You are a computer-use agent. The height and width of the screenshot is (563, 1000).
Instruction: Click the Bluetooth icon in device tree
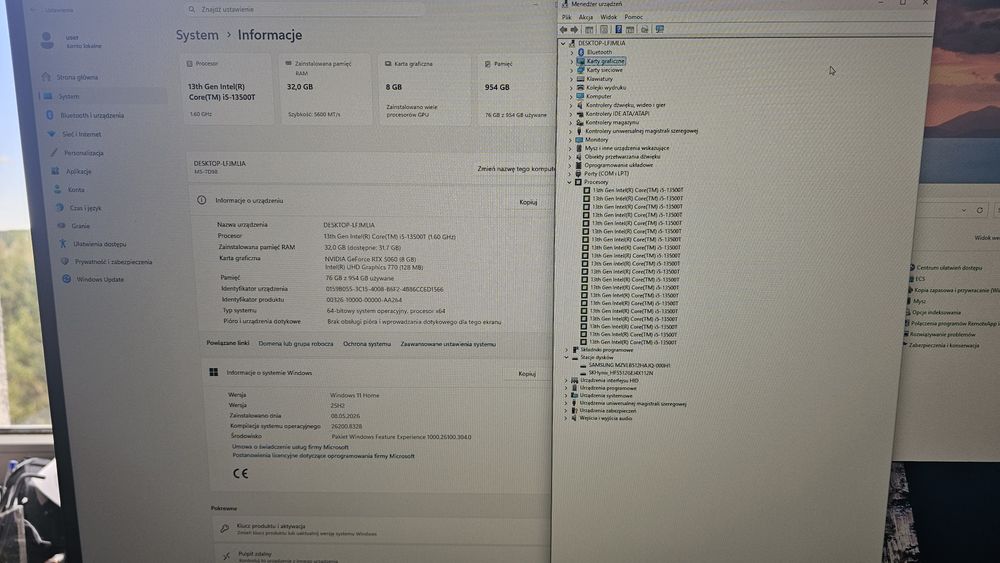(581, 52)
